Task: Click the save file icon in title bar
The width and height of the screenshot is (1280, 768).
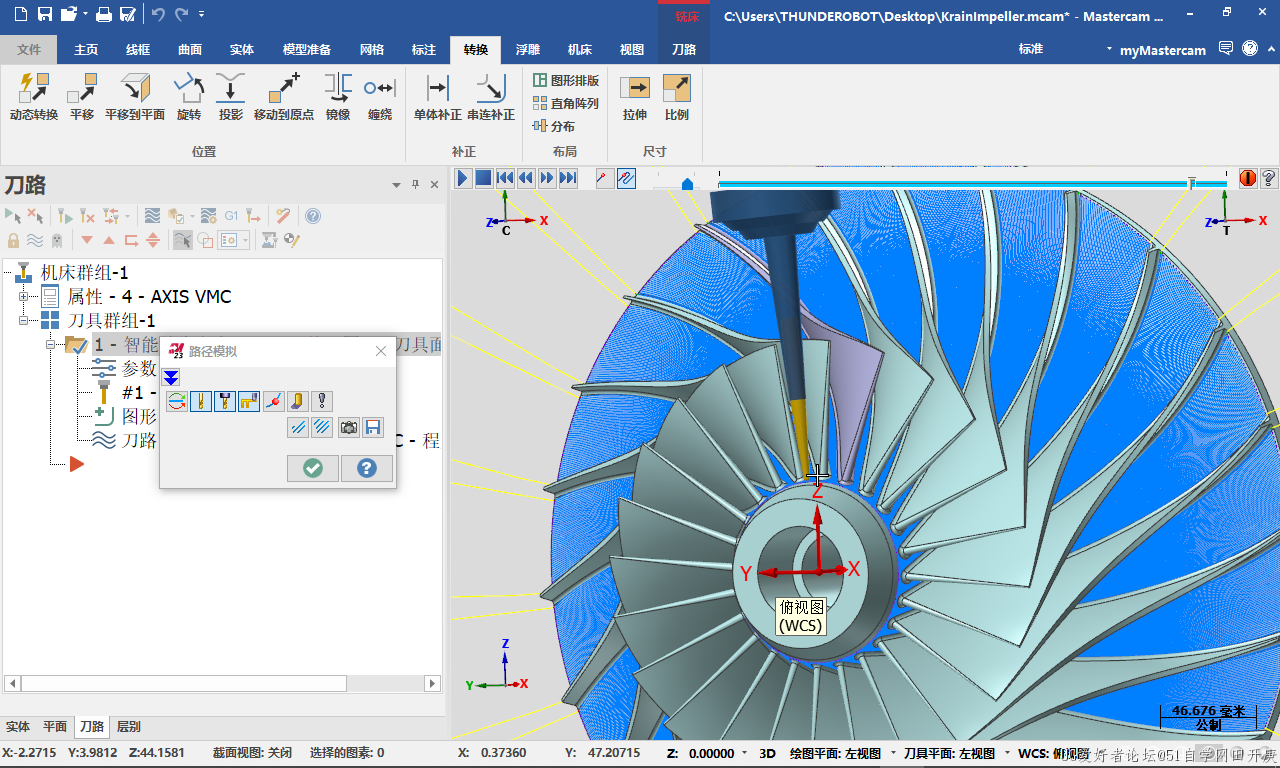Action: (x=44, y=14)
